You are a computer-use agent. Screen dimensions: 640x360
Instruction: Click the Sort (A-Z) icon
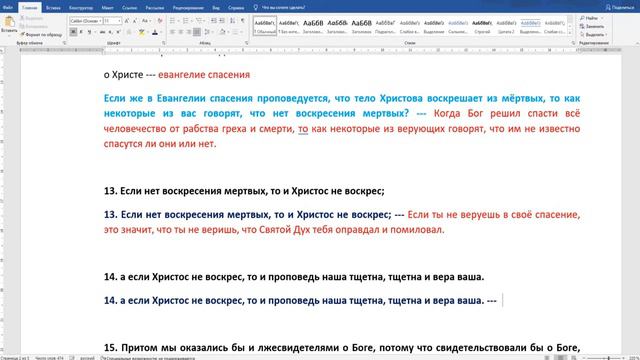[x=233, y=20]
